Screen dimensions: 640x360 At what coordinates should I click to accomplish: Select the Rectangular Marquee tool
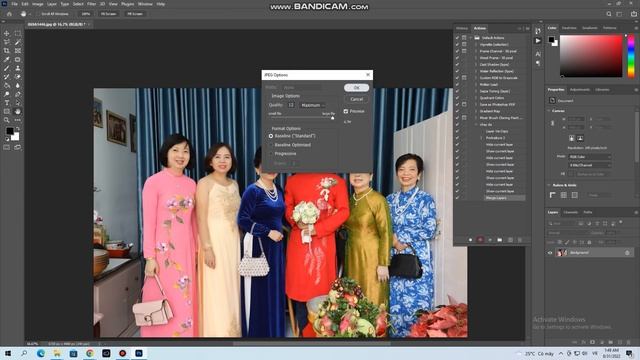pos(18,33)
